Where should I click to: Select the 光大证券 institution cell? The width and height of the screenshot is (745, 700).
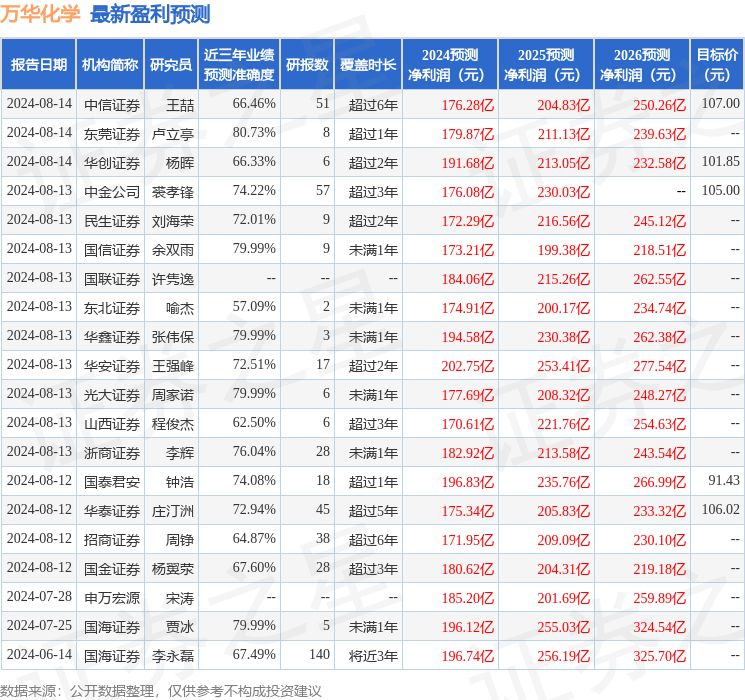click(112, 394)
